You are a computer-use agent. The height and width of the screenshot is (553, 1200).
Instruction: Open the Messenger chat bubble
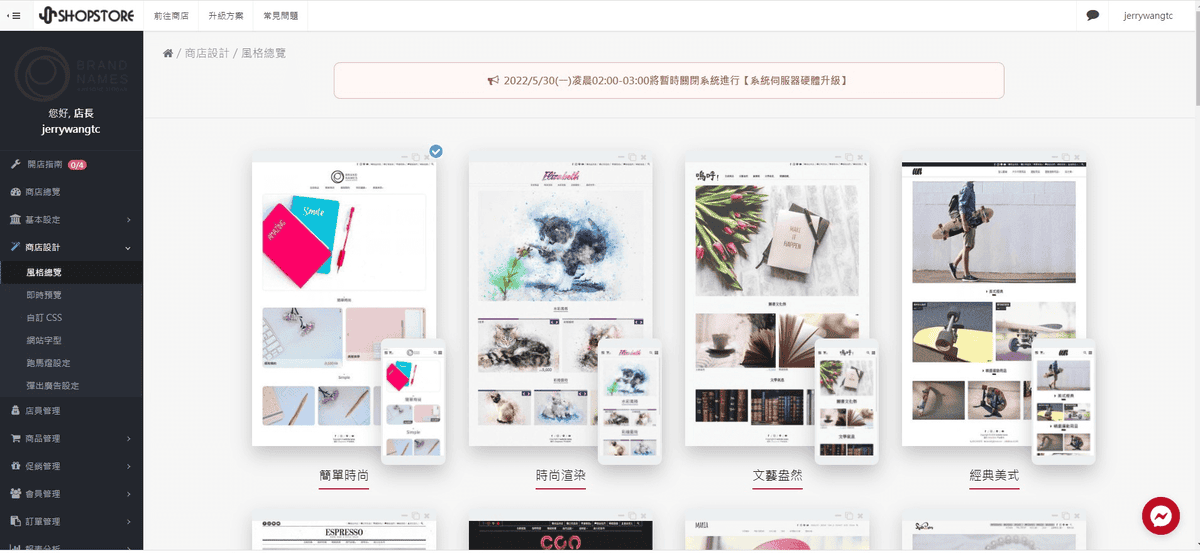(x=1161, y=516)
